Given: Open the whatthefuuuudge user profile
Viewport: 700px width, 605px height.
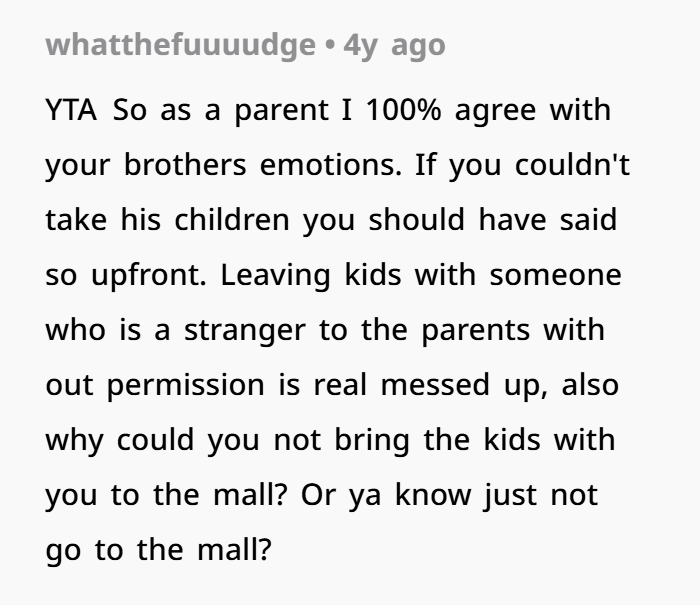Looking at the screenshot, I should click(x=179, y=46).
